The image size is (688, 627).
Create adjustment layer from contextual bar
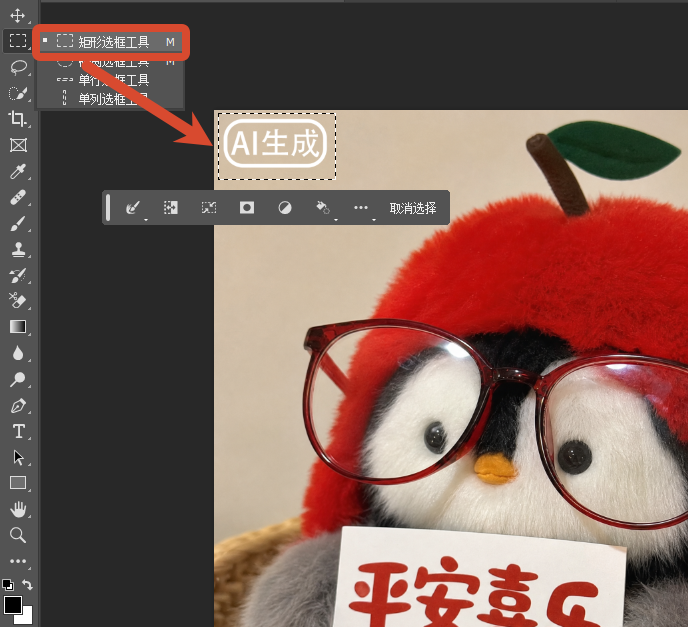[285, 208]
